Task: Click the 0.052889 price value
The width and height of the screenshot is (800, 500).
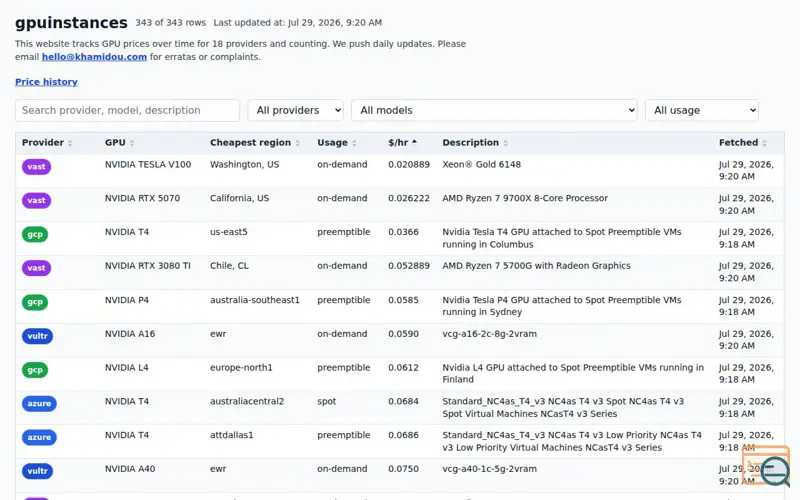Action: tap(409, 265)
